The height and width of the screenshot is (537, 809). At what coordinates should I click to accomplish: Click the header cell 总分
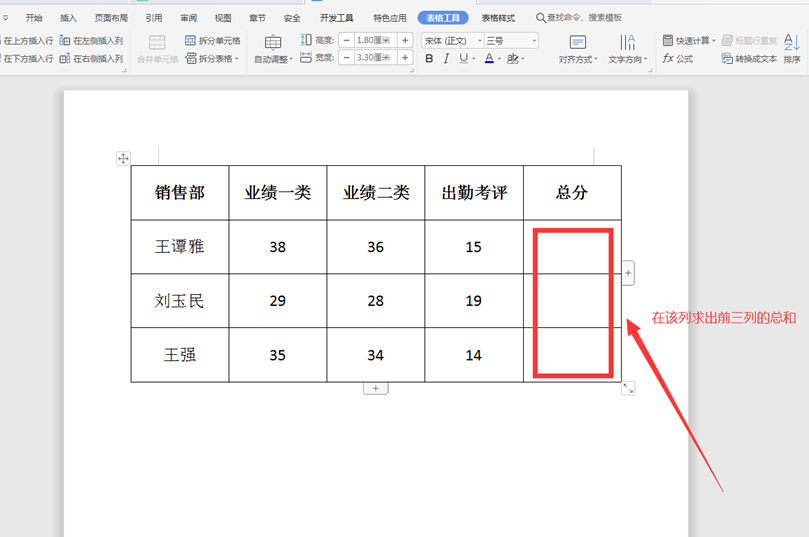pyautogui.click(x=572, y=193)
